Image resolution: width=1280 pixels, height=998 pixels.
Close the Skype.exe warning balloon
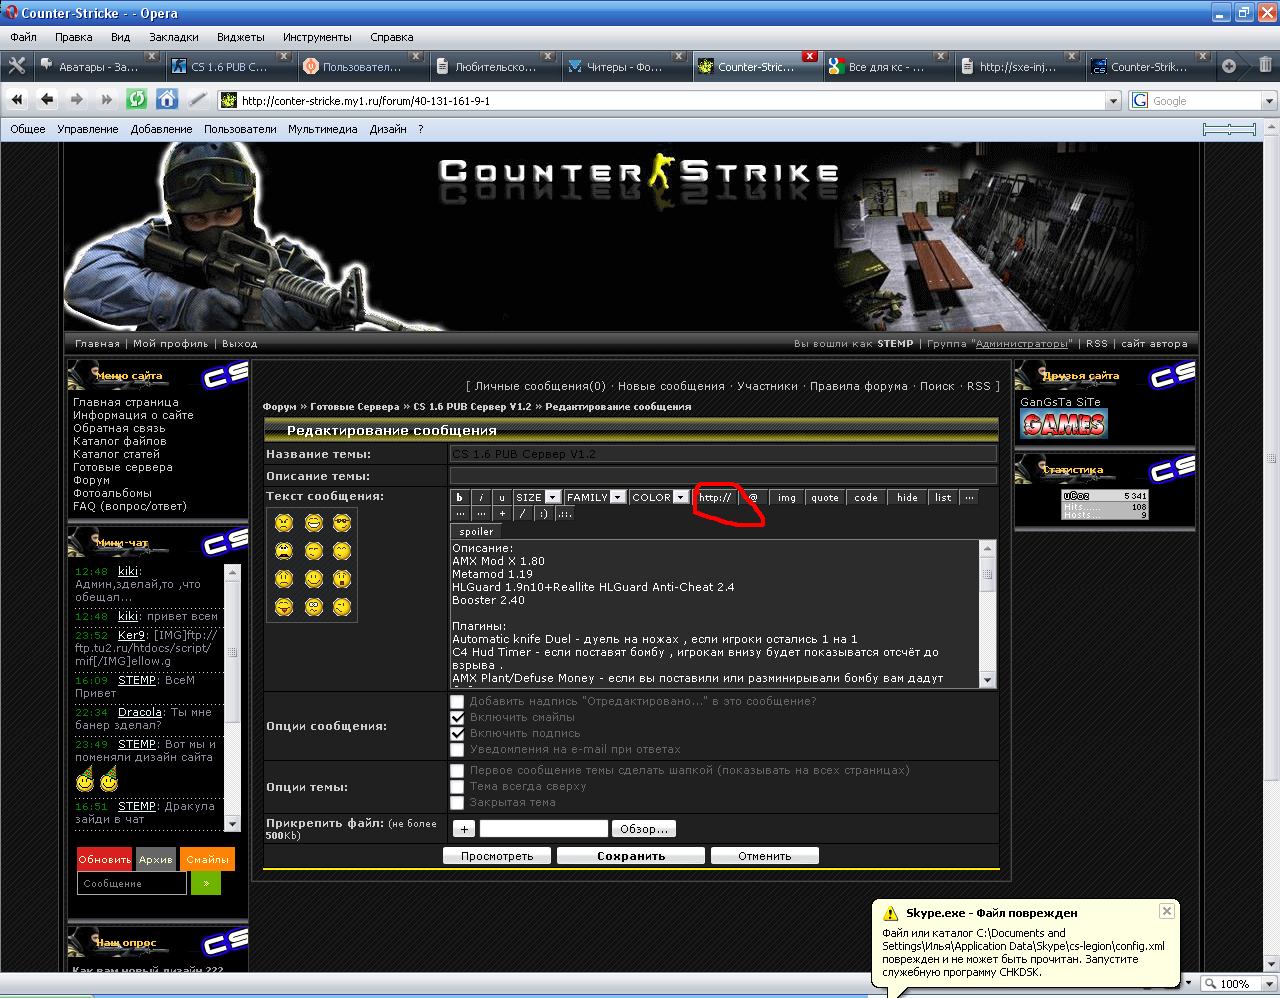[1166, 911]
